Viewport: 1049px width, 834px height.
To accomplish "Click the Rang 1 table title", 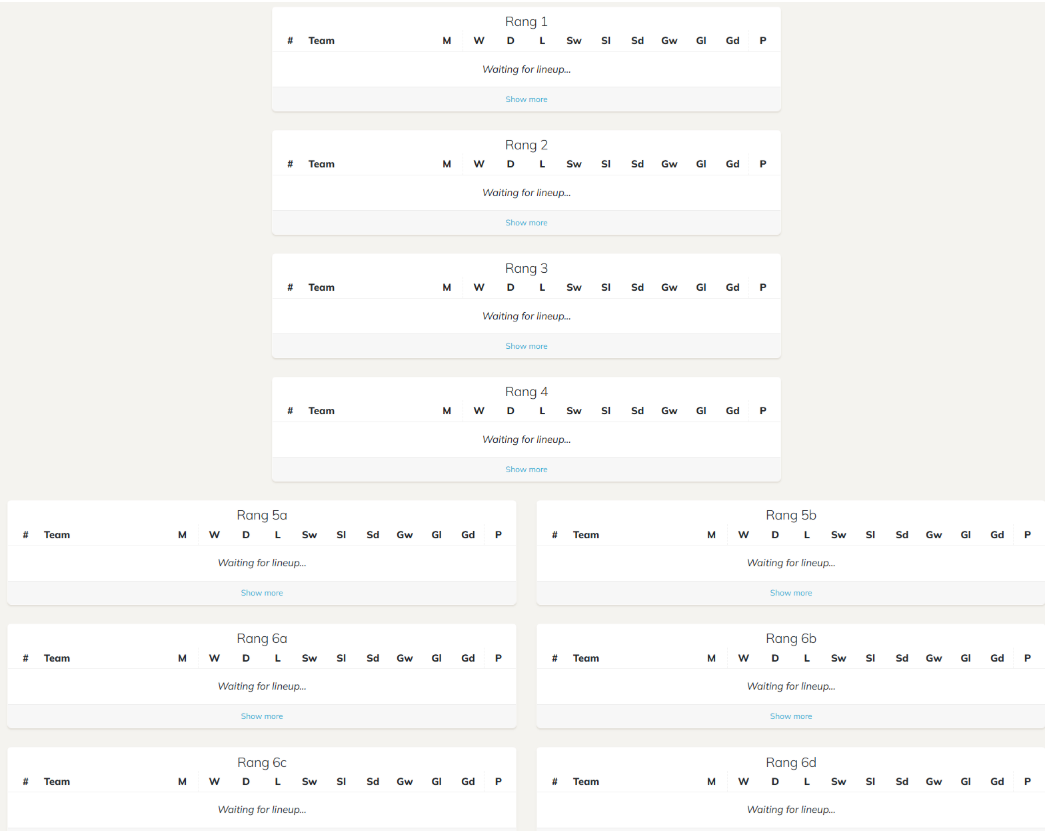I will [x=526, y=22].
